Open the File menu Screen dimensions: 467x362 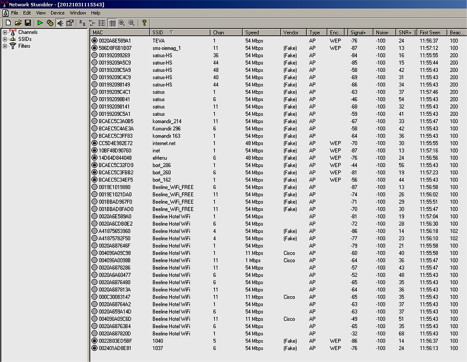[x=14, y=13]
